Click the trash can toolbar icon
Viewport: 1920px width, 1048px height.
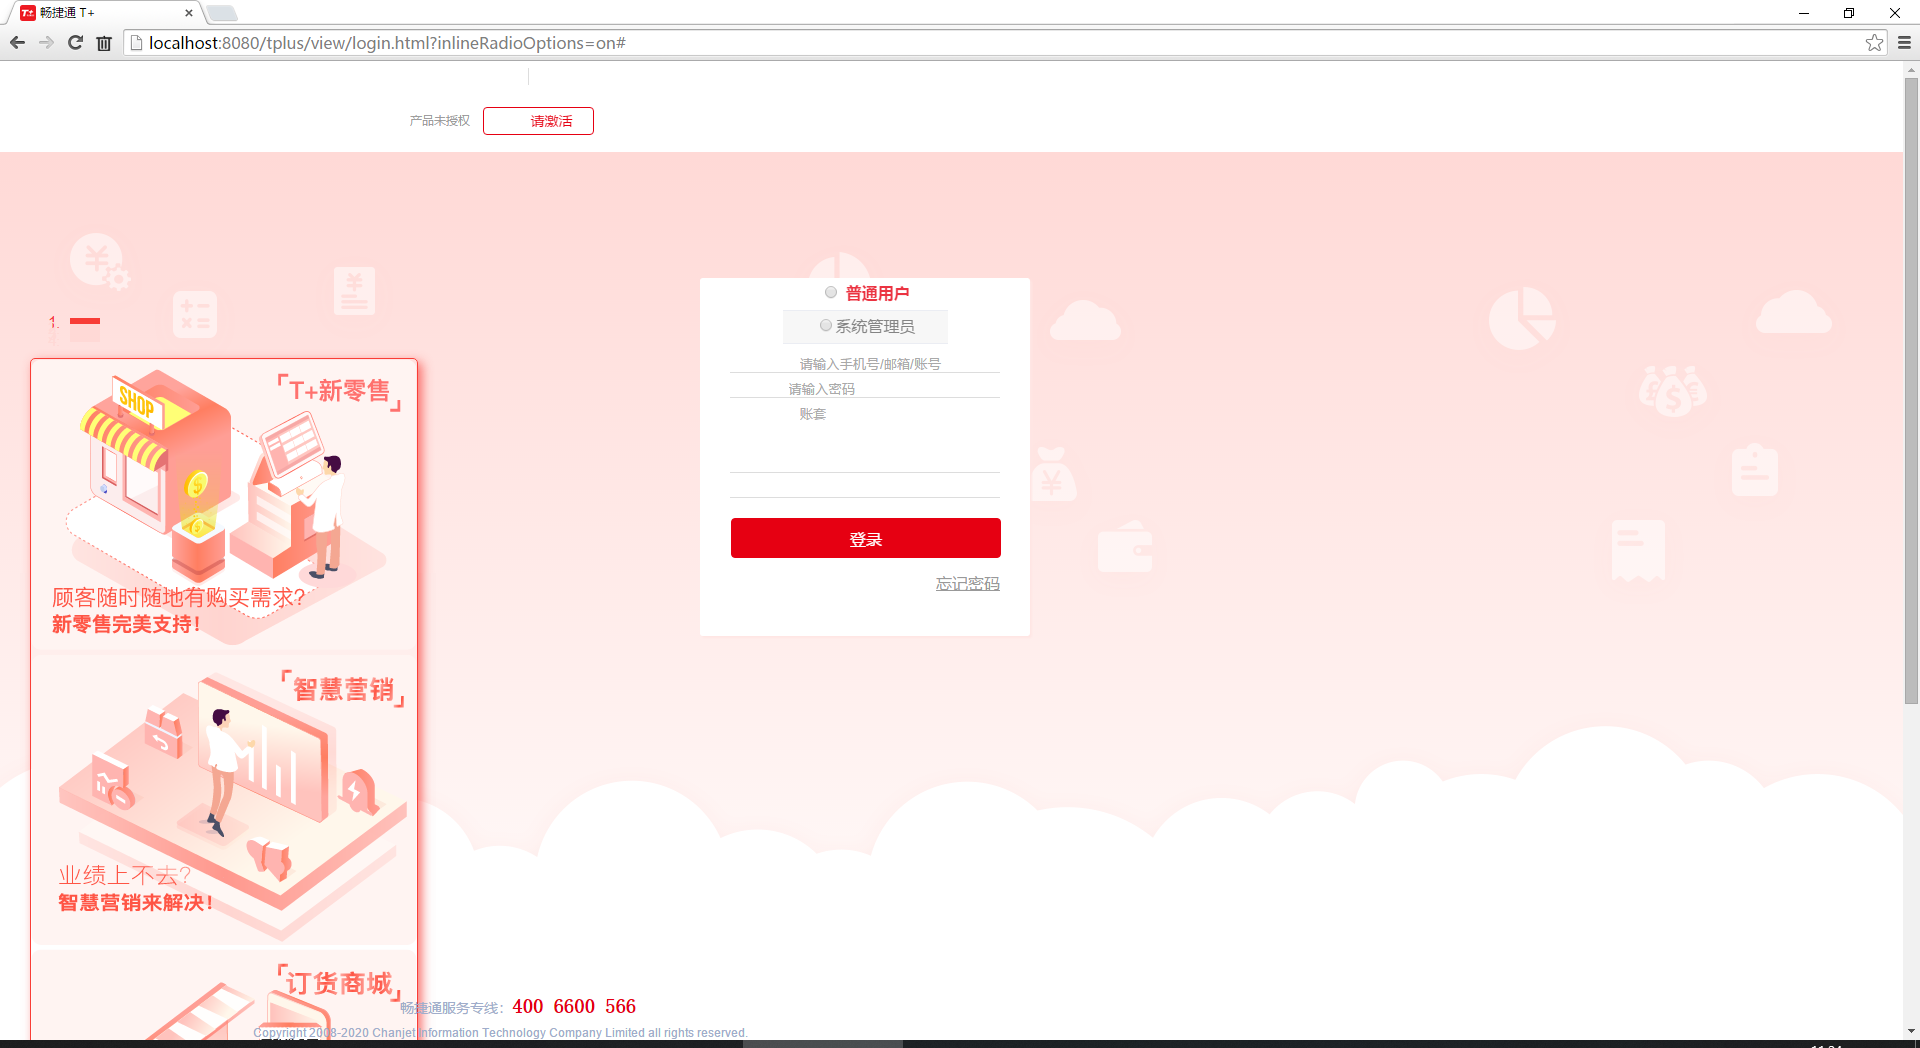[104, 43]
